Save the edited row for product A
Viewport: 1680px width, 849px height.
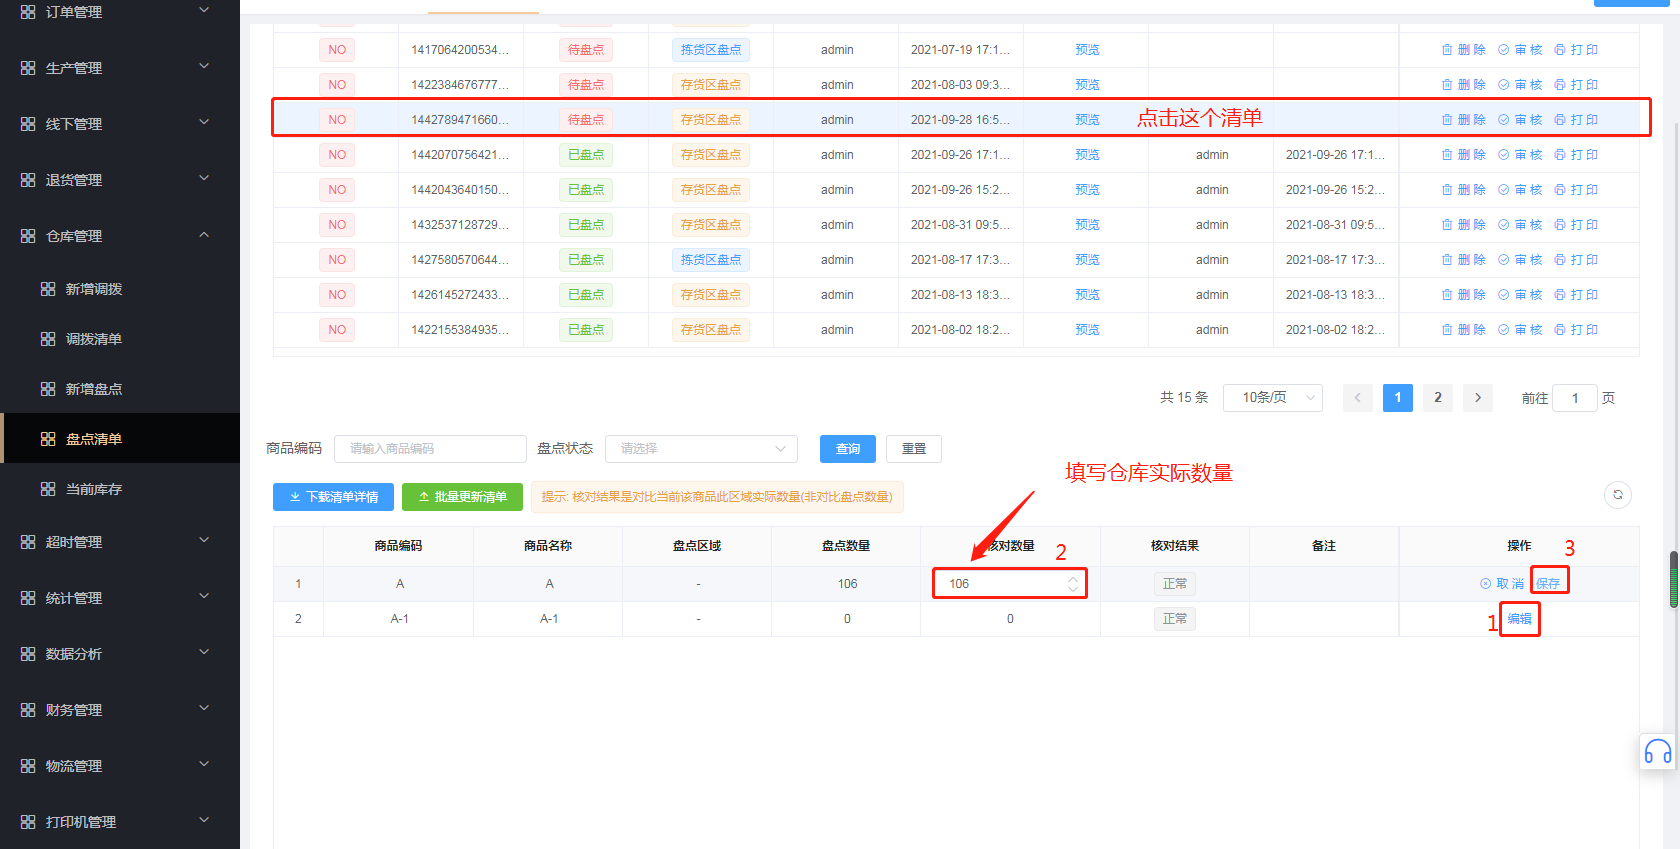1548,584
